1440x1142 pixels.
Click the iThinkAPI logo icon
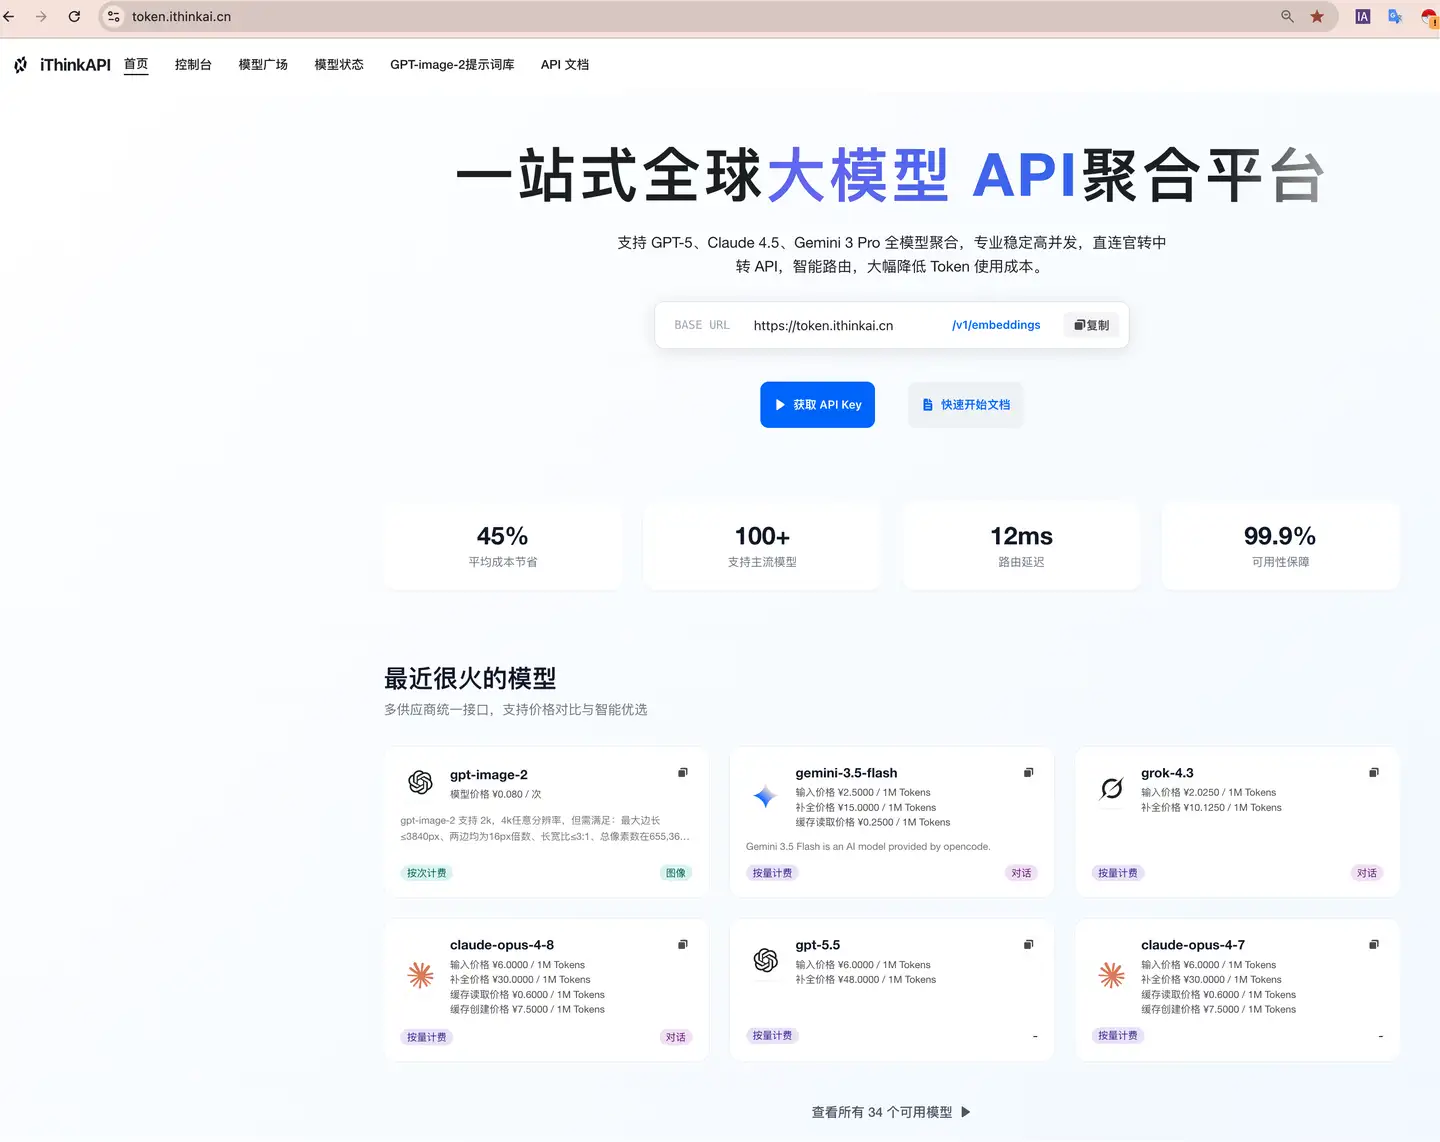pos(20,65)
